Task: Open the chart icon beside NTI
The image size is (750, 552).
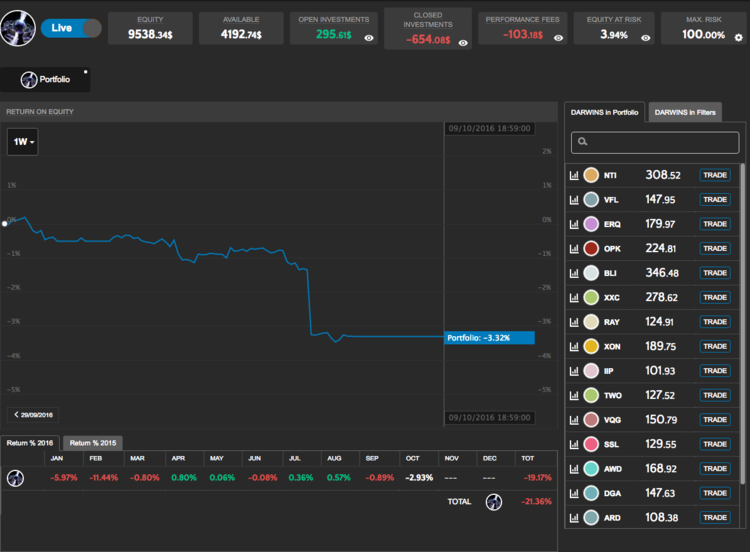Action: coord(575,176)
